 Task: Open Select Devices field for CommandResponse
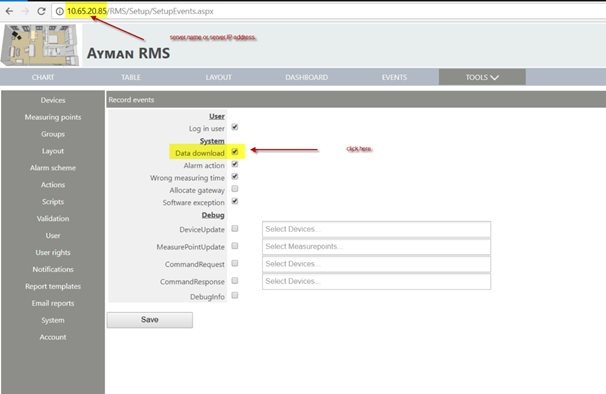coord(376,281)
